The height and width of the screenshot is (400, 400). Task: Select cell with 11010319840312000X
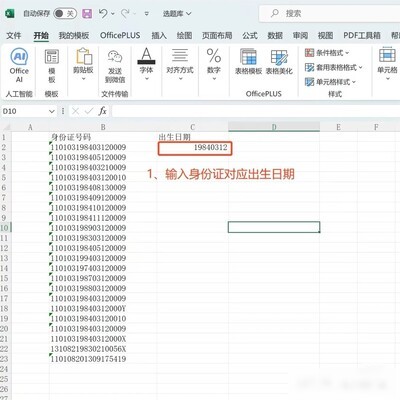(x=103, y=339)
